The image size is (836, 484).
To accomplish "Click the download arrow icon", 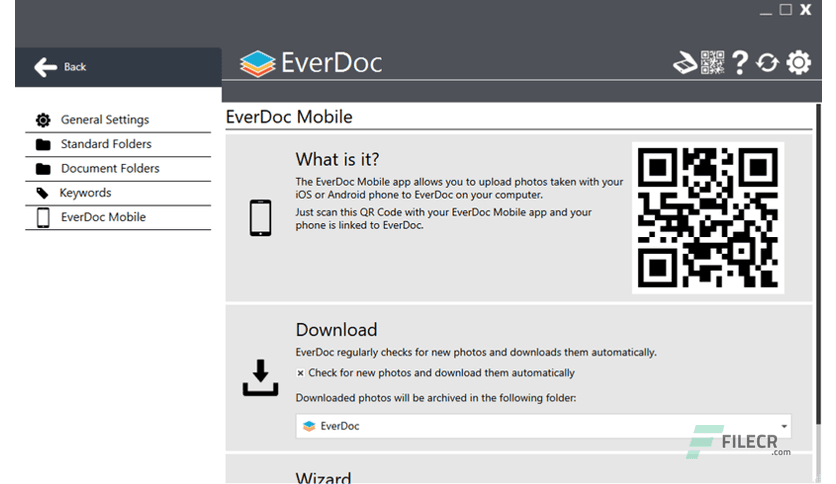I will (x=260, y=377).
